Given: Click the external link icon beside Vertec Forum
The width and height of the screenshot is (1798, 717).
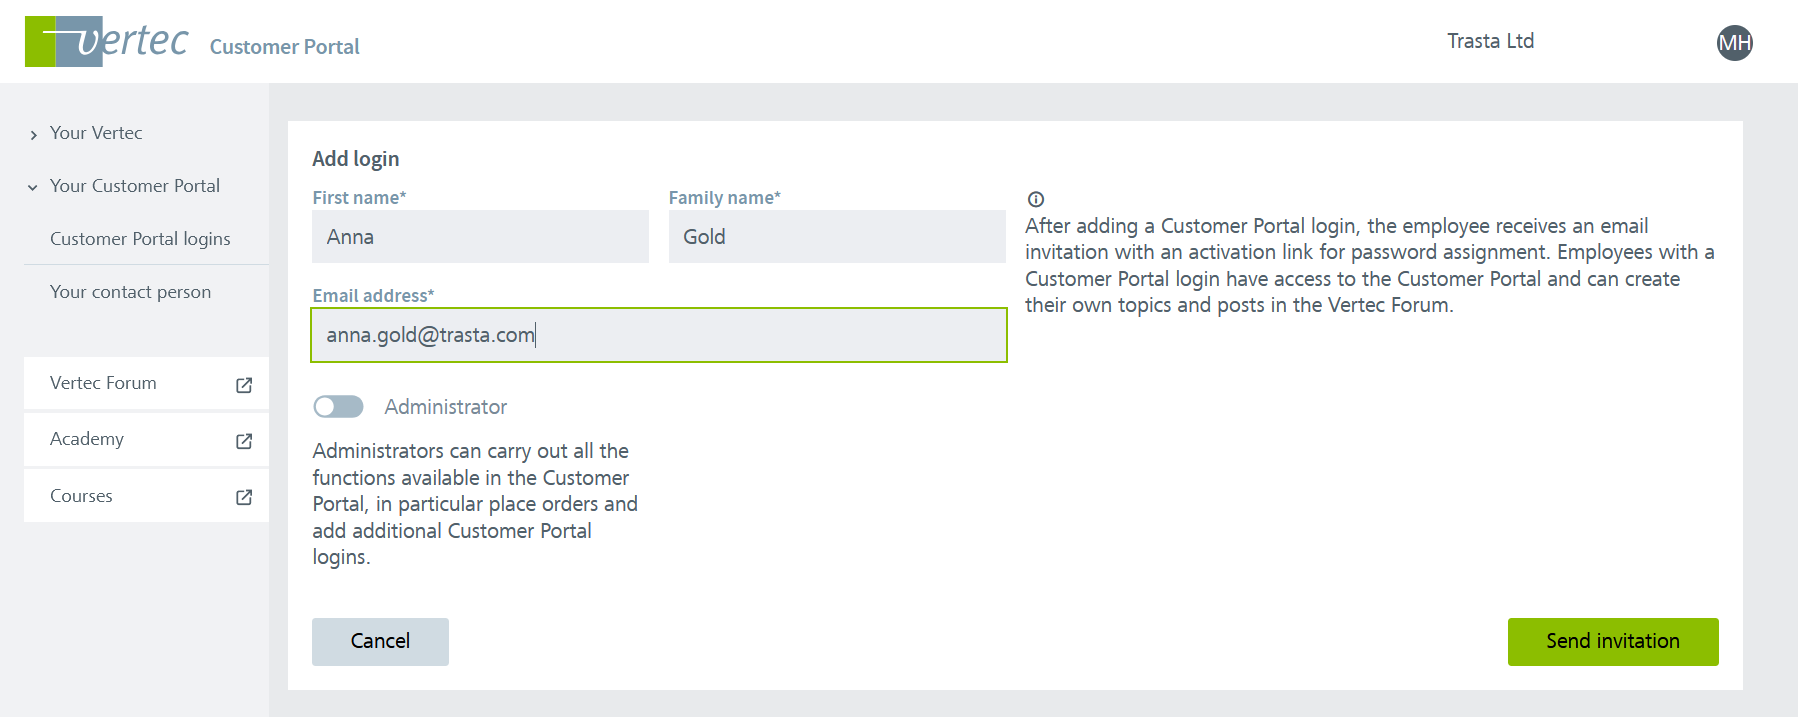Looking at the screenshot, I should (244, 385).
